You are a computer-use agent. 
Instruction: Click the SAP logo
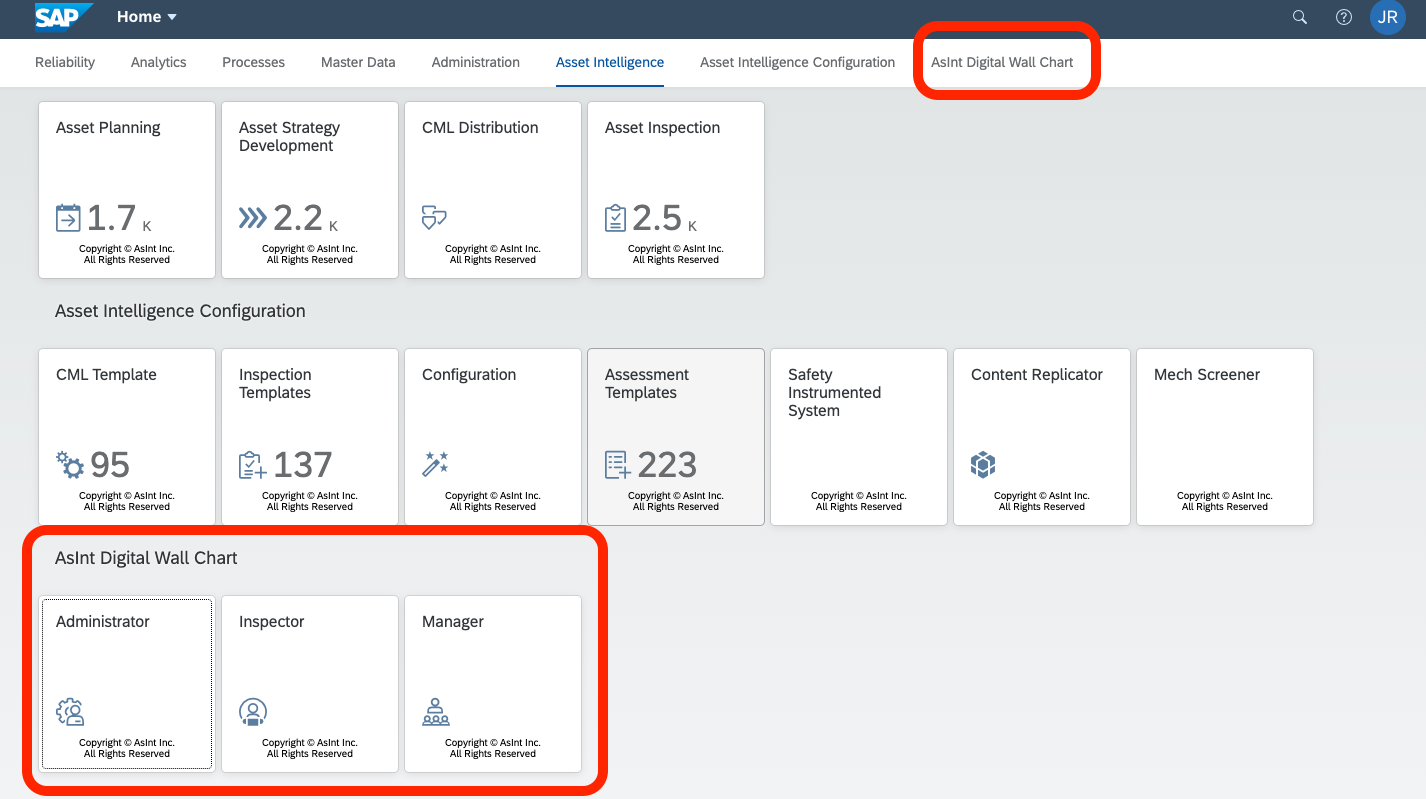(x=64, y=17)
